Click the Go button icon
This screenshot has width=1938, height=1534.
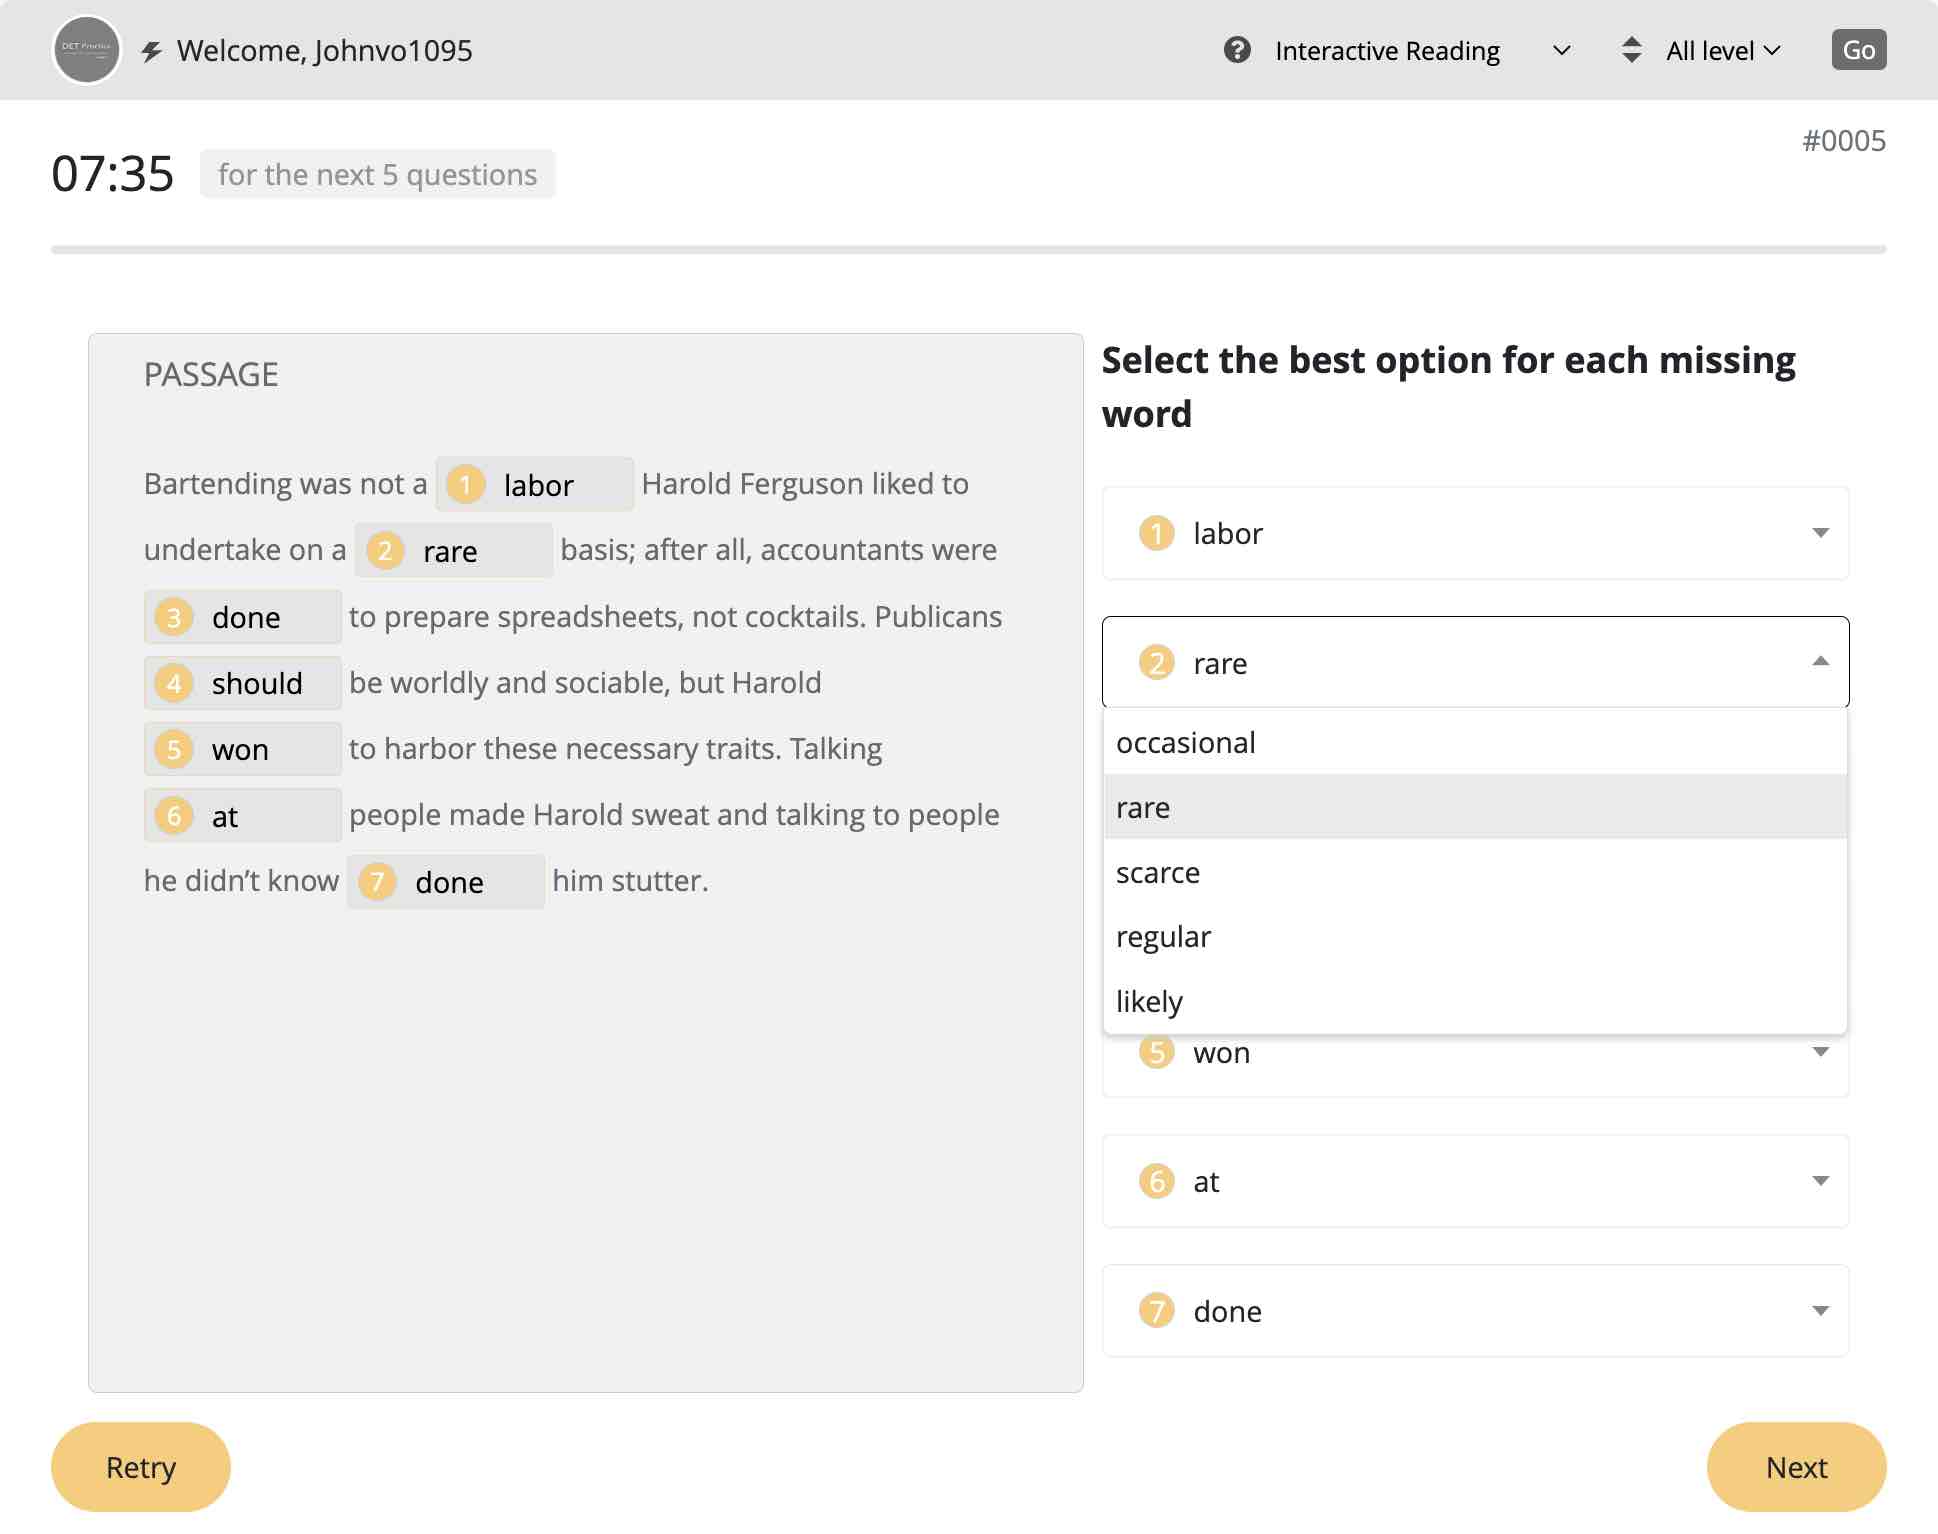[x=1858, y=49]
